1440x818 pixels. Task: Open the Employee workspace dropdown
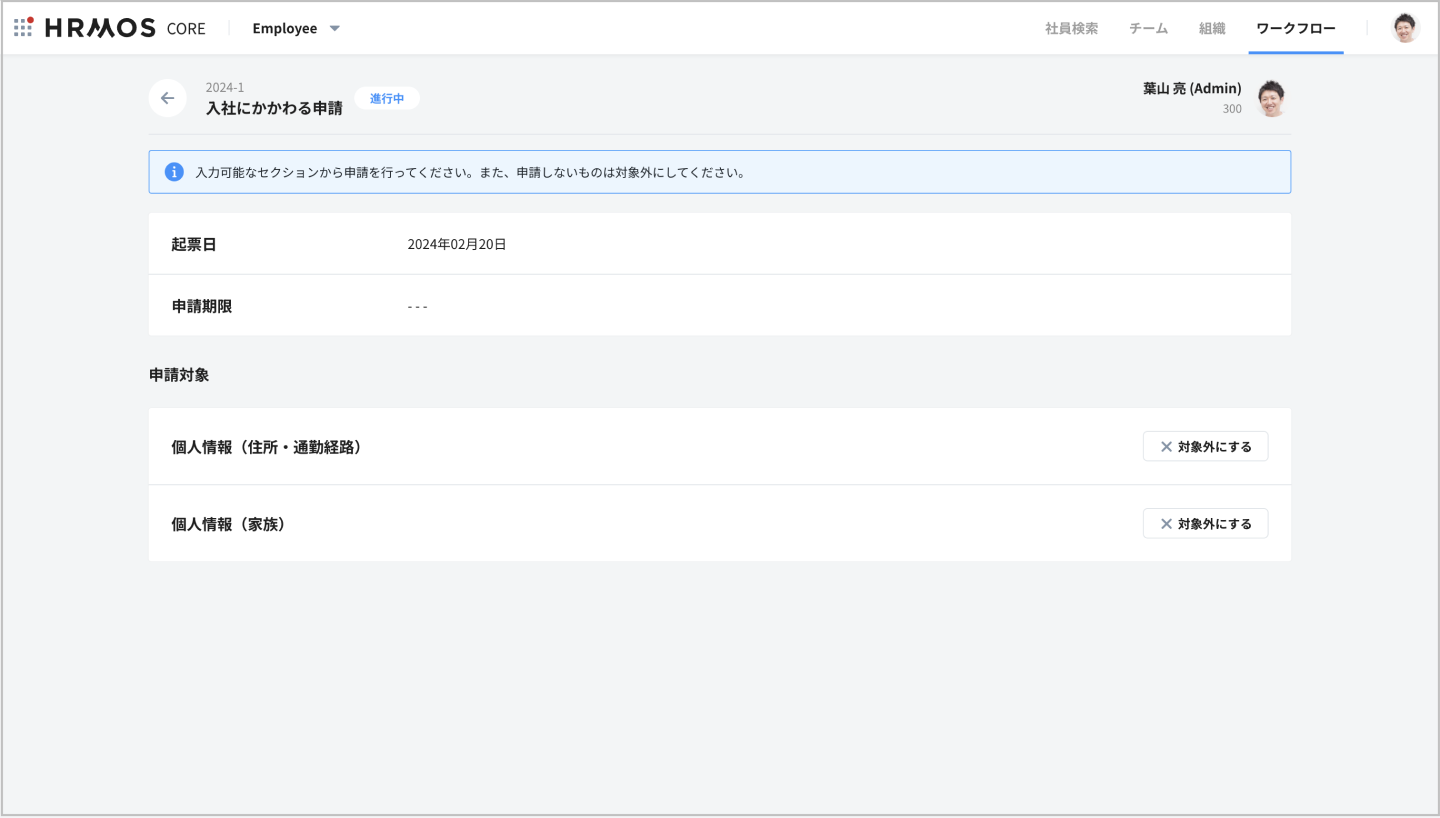pyautogui.click(x=296, y=28)
